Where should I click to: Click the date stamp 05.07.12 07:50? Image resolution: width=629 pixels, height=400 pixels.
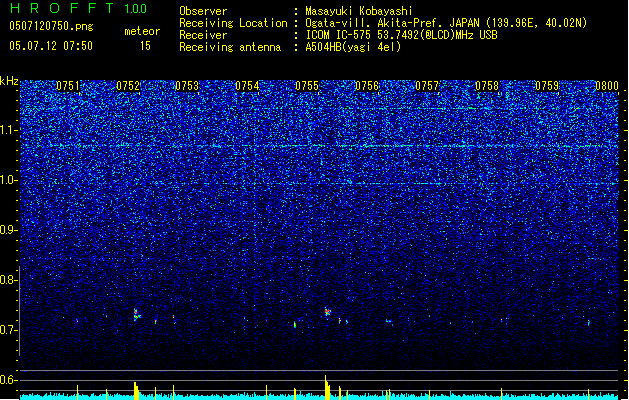pyautogui.click(x=51, y=46)
